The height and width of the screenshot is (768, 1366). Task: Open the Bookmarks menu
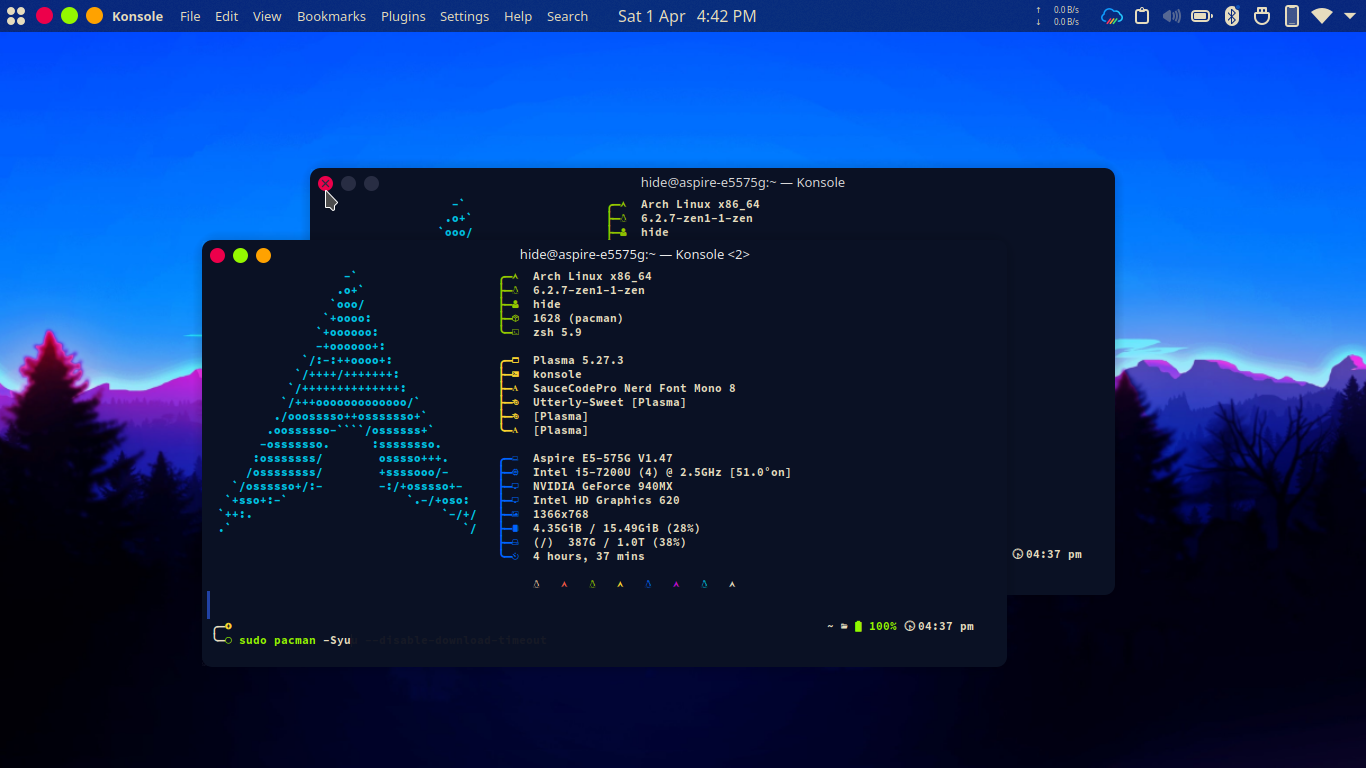point(331,16)
